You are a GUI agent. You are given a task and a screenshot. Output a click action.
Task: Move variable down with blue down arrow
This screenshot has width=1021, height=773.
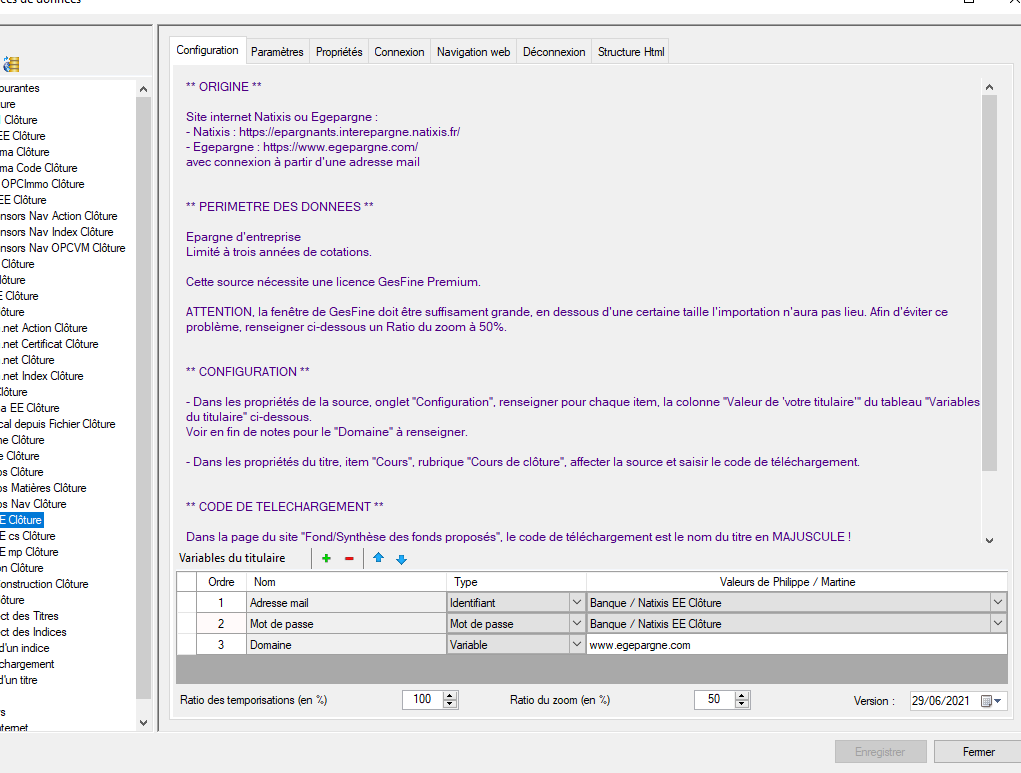pos(401,559)
